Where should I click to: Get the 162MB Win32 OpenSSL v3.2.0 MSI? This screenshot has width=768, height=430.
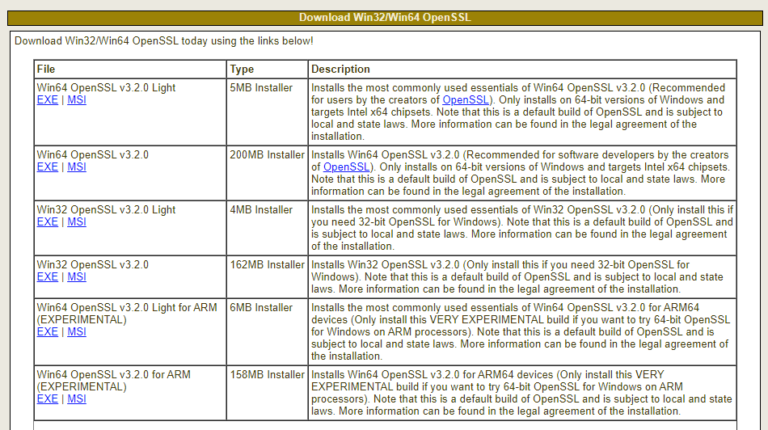pyautogui.click(x=76, y=277)
